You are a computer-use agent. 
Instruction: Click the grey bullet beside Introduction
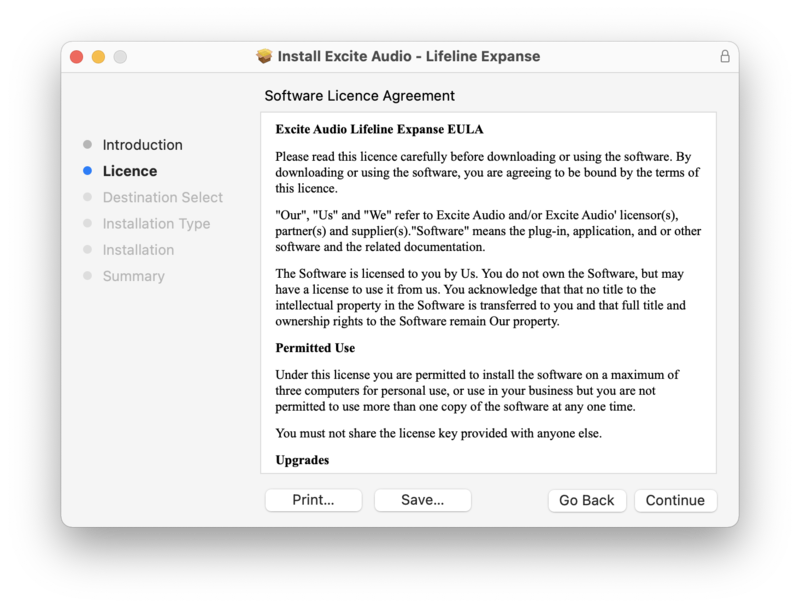tap(88, 145)
